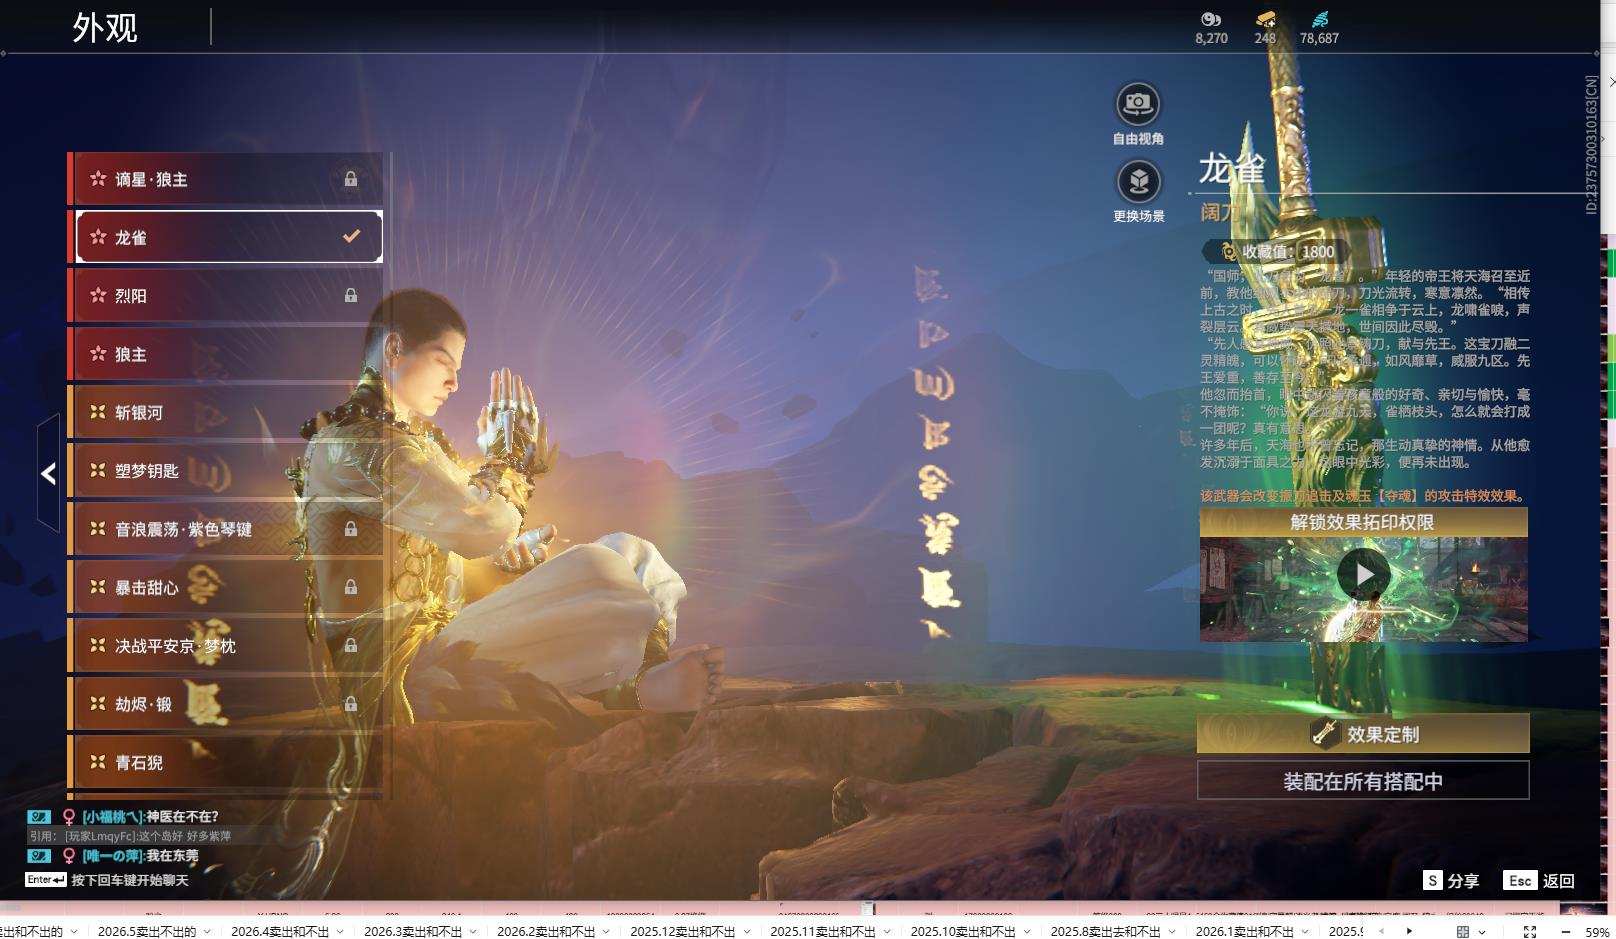This screenshot has width=1616, height=939.
Task: Click the rarity icon beside 斩银河
Action: point(98,412)
